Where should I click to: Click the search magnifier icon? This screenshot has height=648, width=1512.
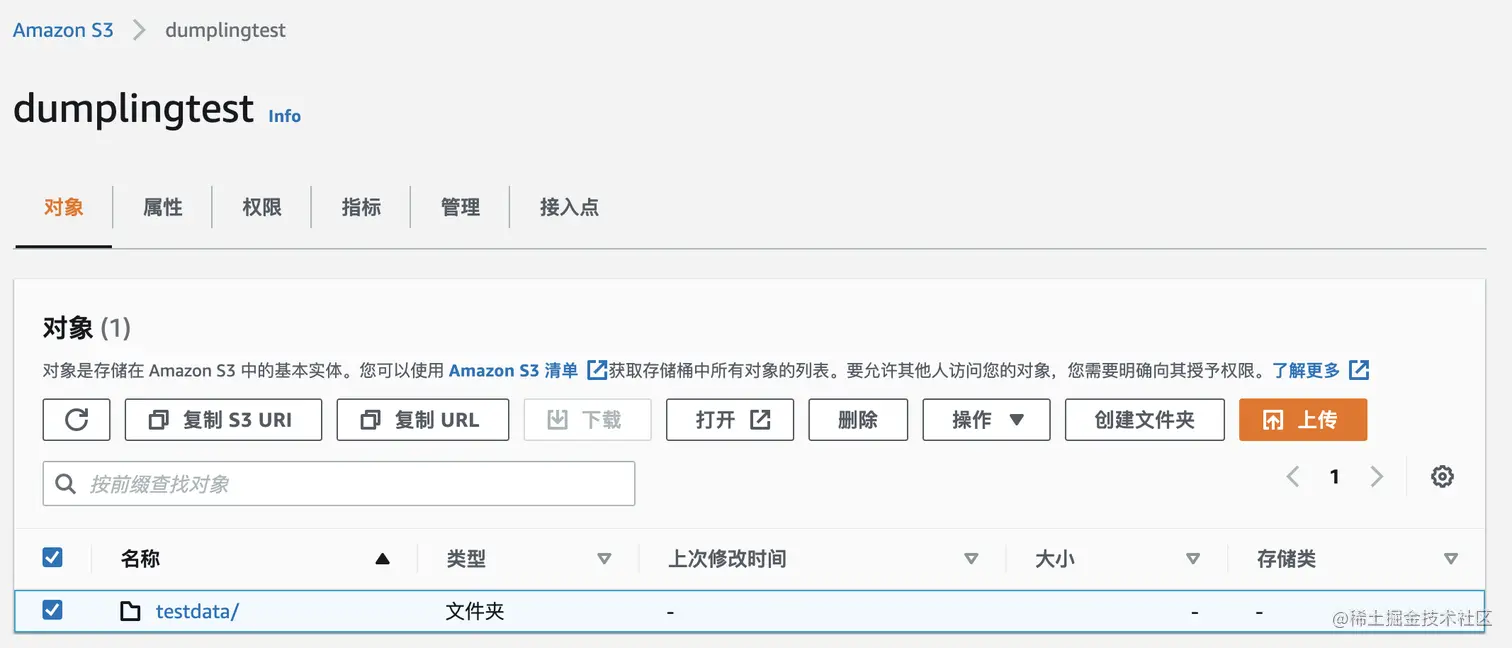pos(66,484)
